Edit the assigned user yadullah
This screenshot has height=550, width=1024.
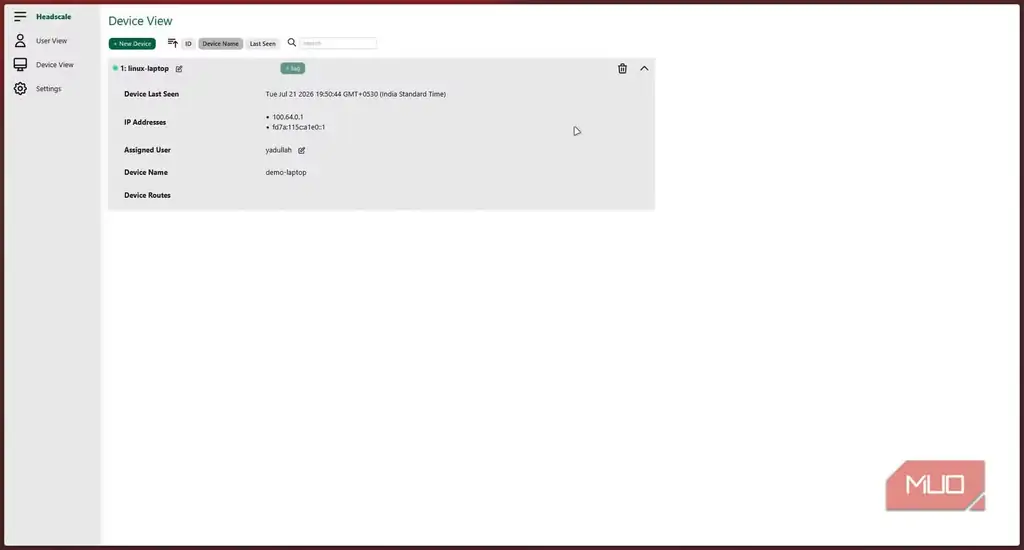tap(302, 150)
